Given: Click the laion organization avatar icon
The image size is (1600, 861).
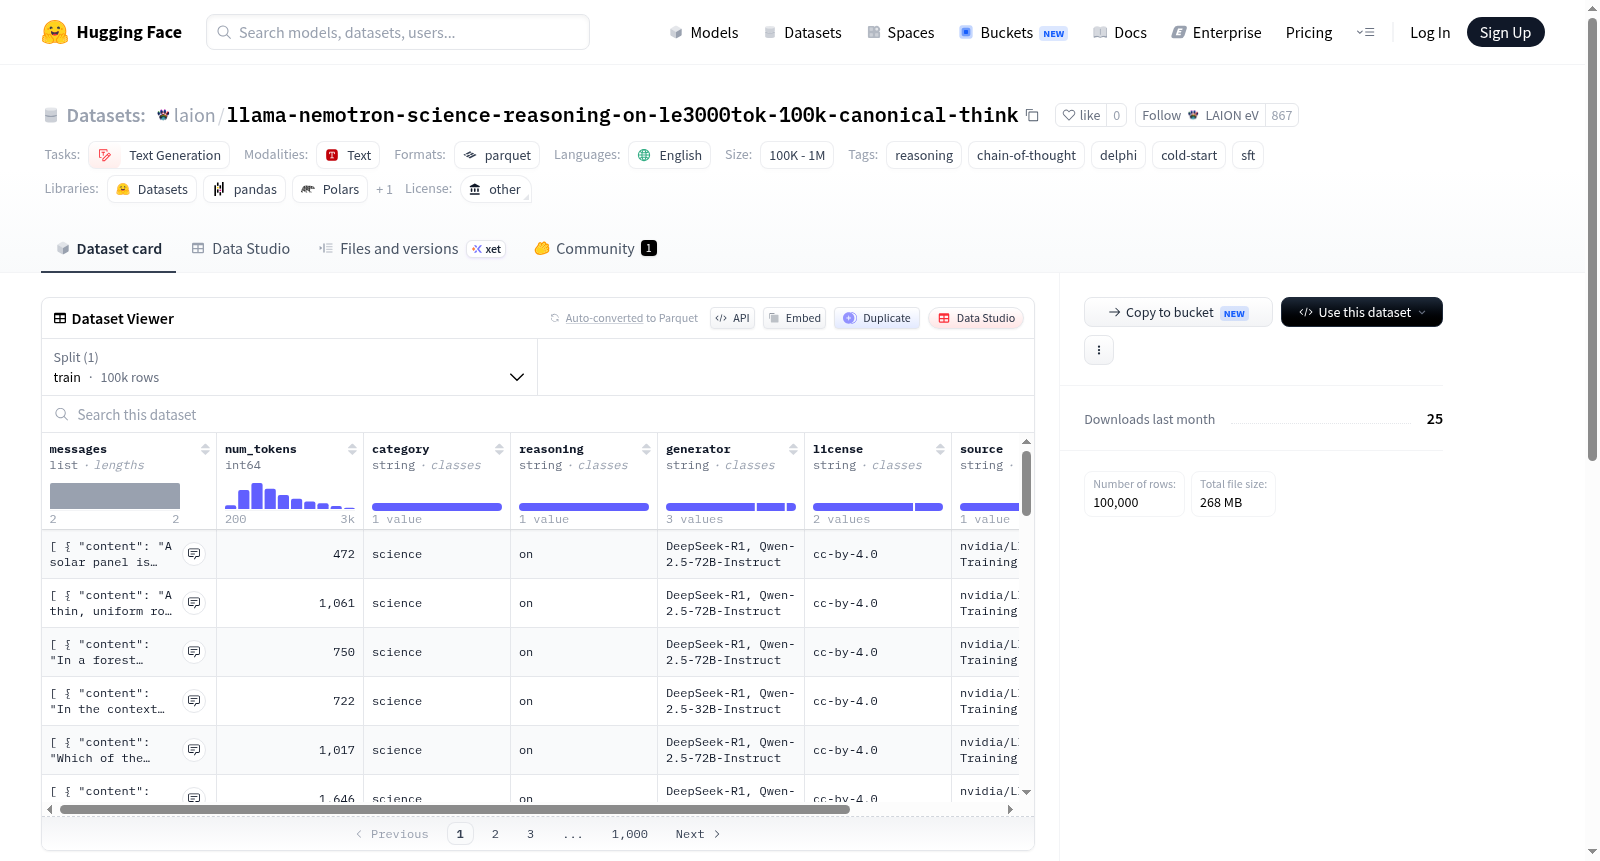Looking at the screenshot, I should (x=163, y=115).
